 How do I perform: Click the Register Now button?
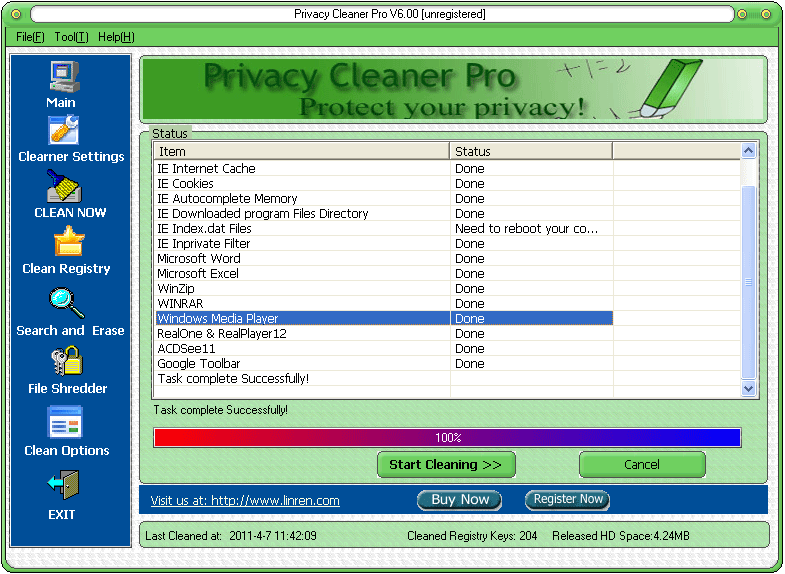click(568, 500)
